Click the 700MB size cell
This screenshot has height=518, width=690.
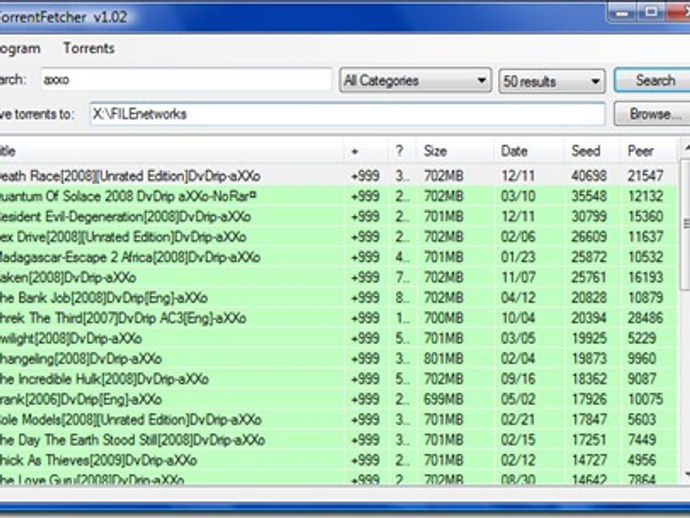444,318
